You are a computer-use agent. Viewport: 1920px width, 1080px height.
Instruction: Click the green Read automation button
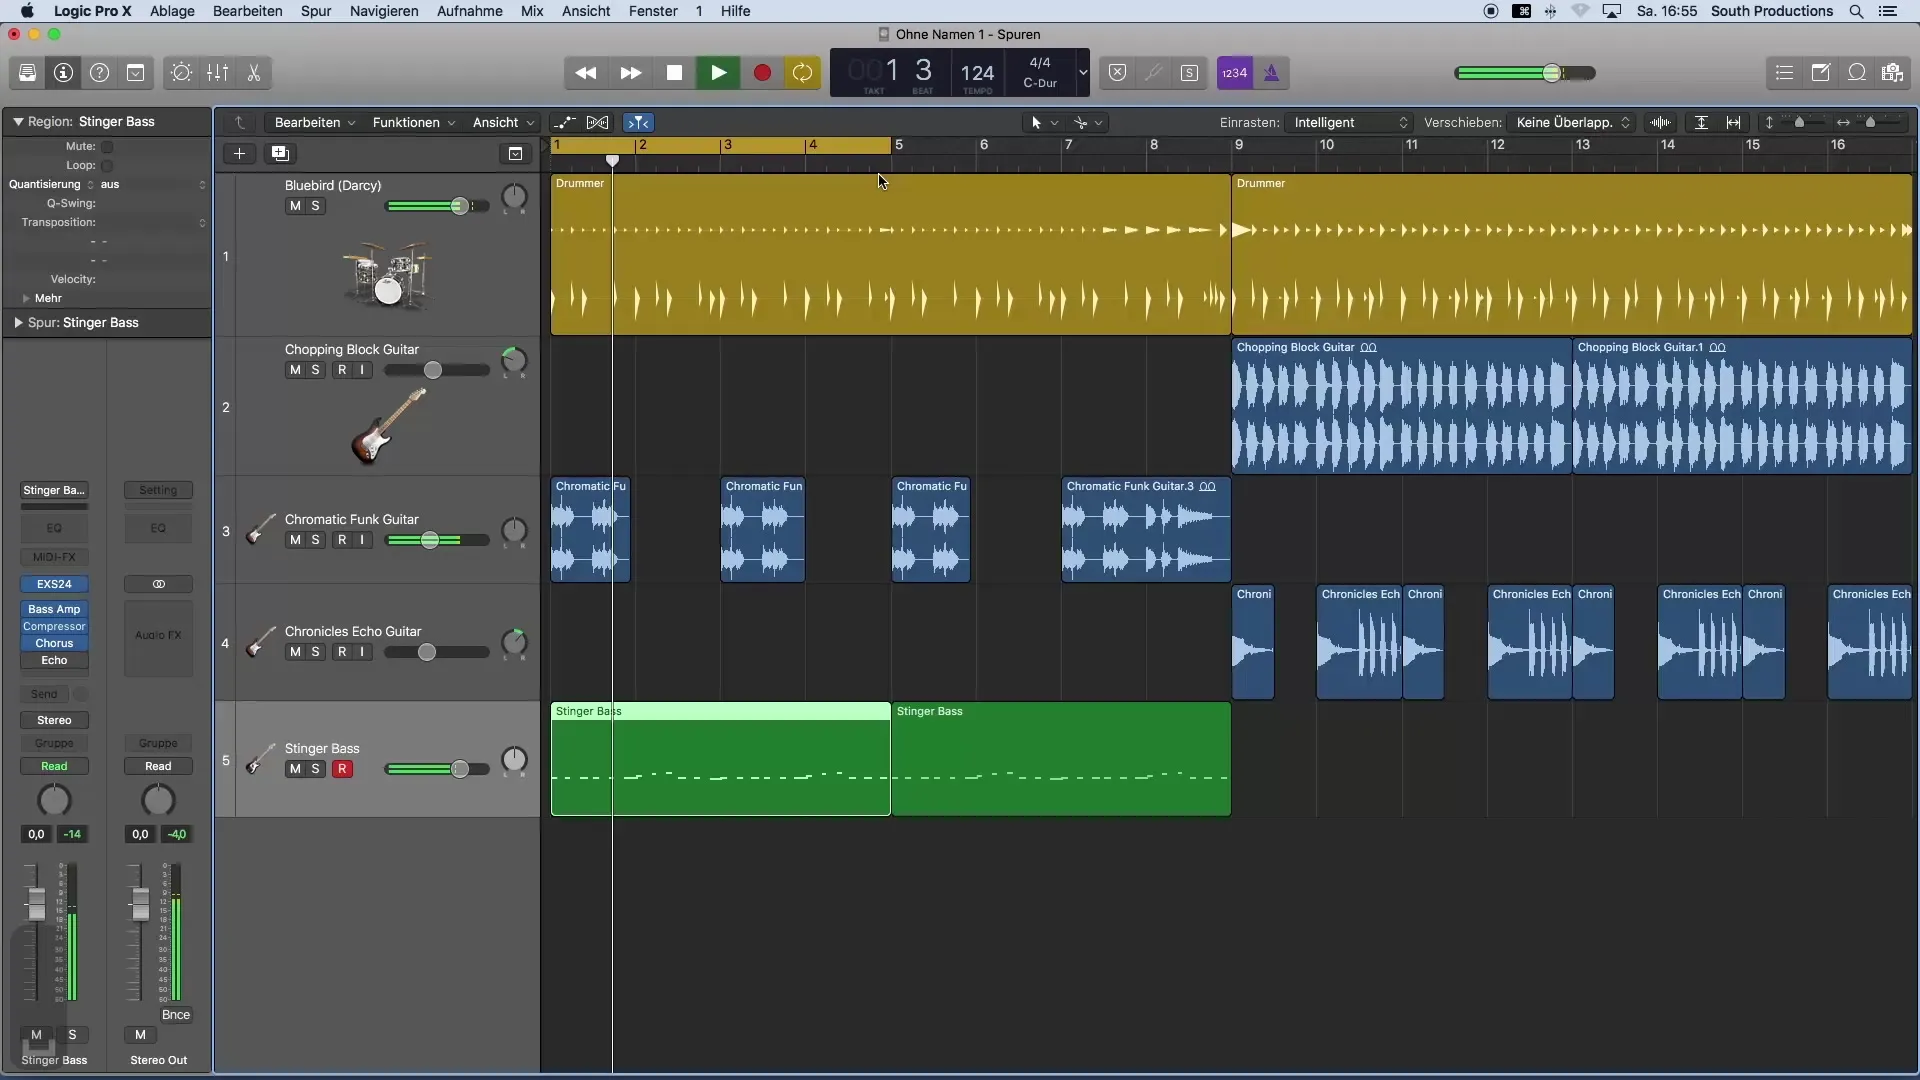(x=54, y=766)
